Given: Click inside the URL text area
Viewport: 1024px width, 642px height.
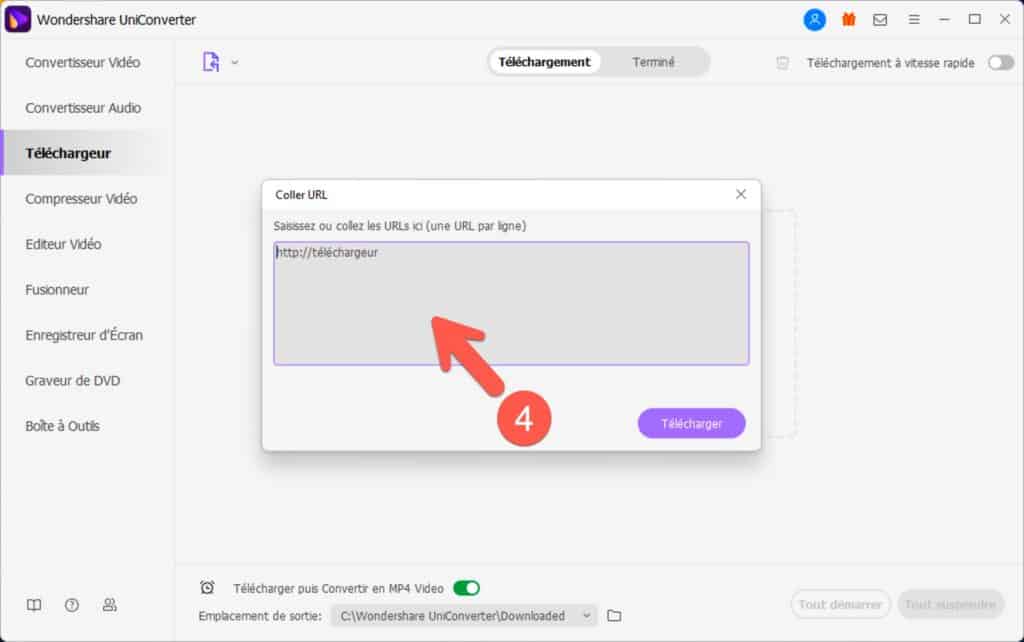Looking at the screenshot, I should [511, 303].
